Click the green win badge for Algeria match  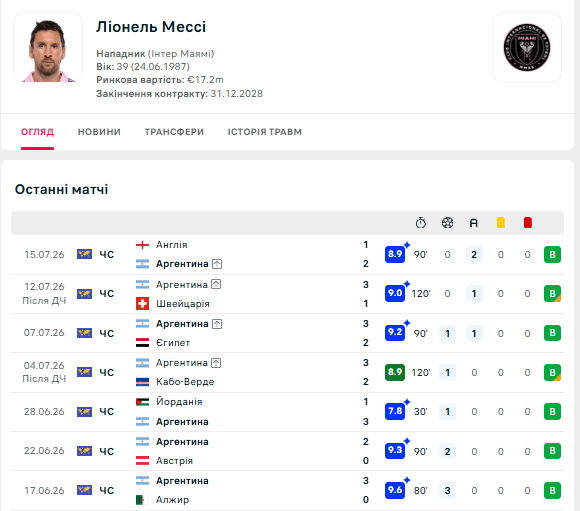[x=552, y=490]
